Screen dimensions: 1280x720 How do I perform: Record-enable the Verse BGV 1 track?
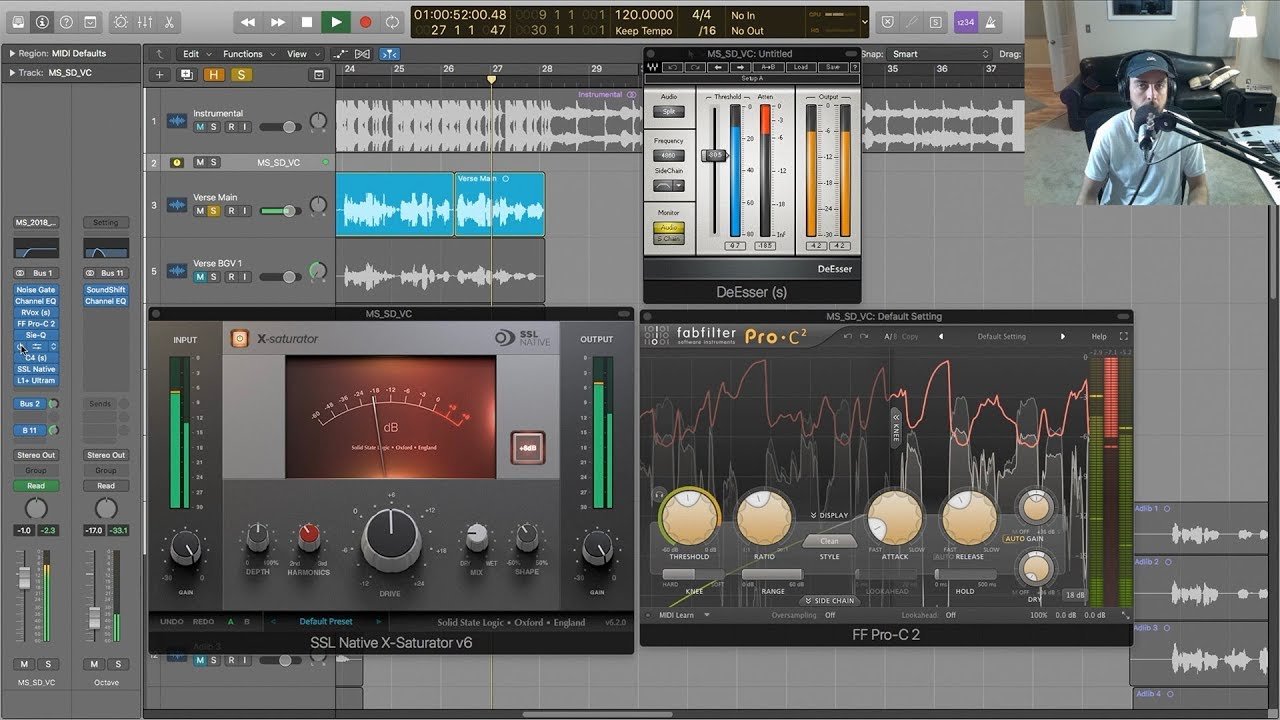pyautogui.click(x=229, y=277)
